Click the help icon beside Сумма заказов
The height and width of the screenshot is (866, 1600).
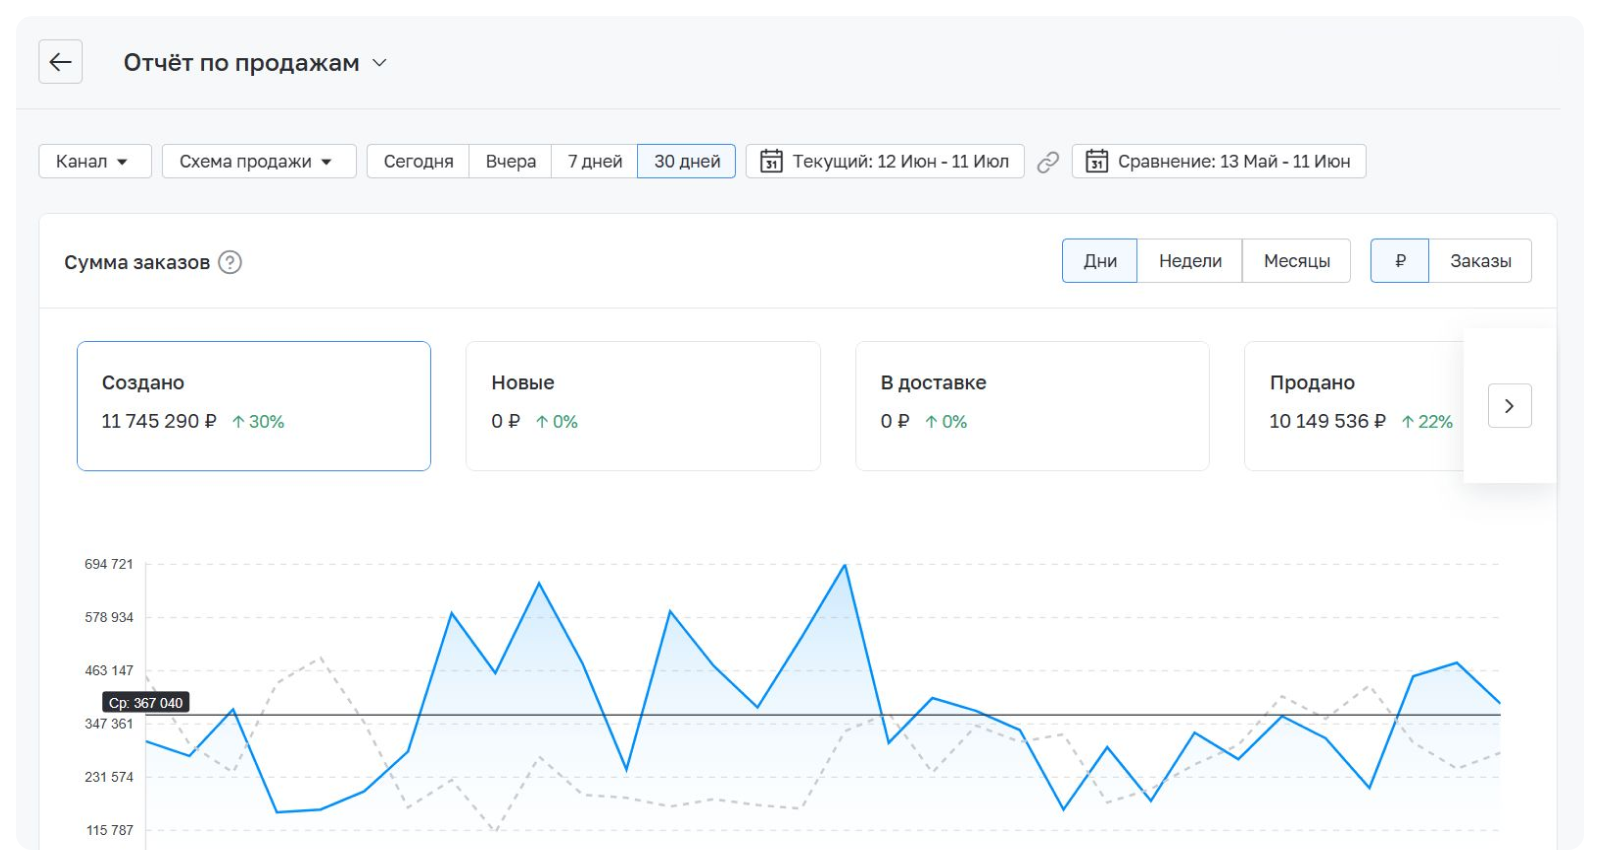[230, 262]
